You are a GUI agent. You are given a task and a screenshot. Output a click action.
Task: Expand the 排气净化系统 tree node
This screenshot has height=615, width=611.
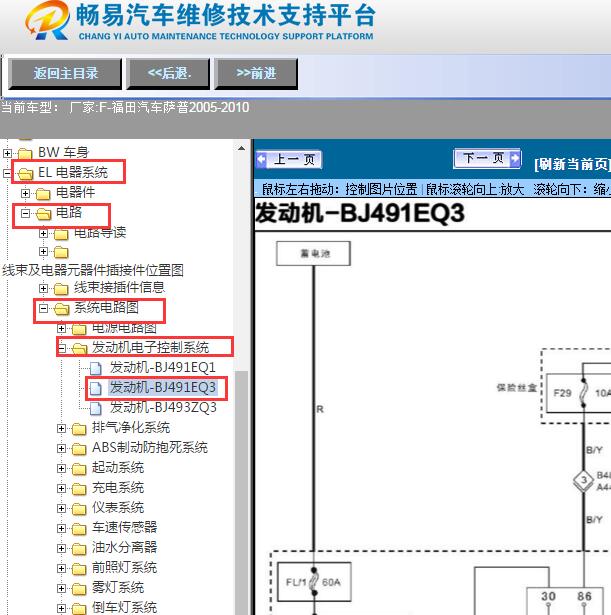(x=62, y=428)
